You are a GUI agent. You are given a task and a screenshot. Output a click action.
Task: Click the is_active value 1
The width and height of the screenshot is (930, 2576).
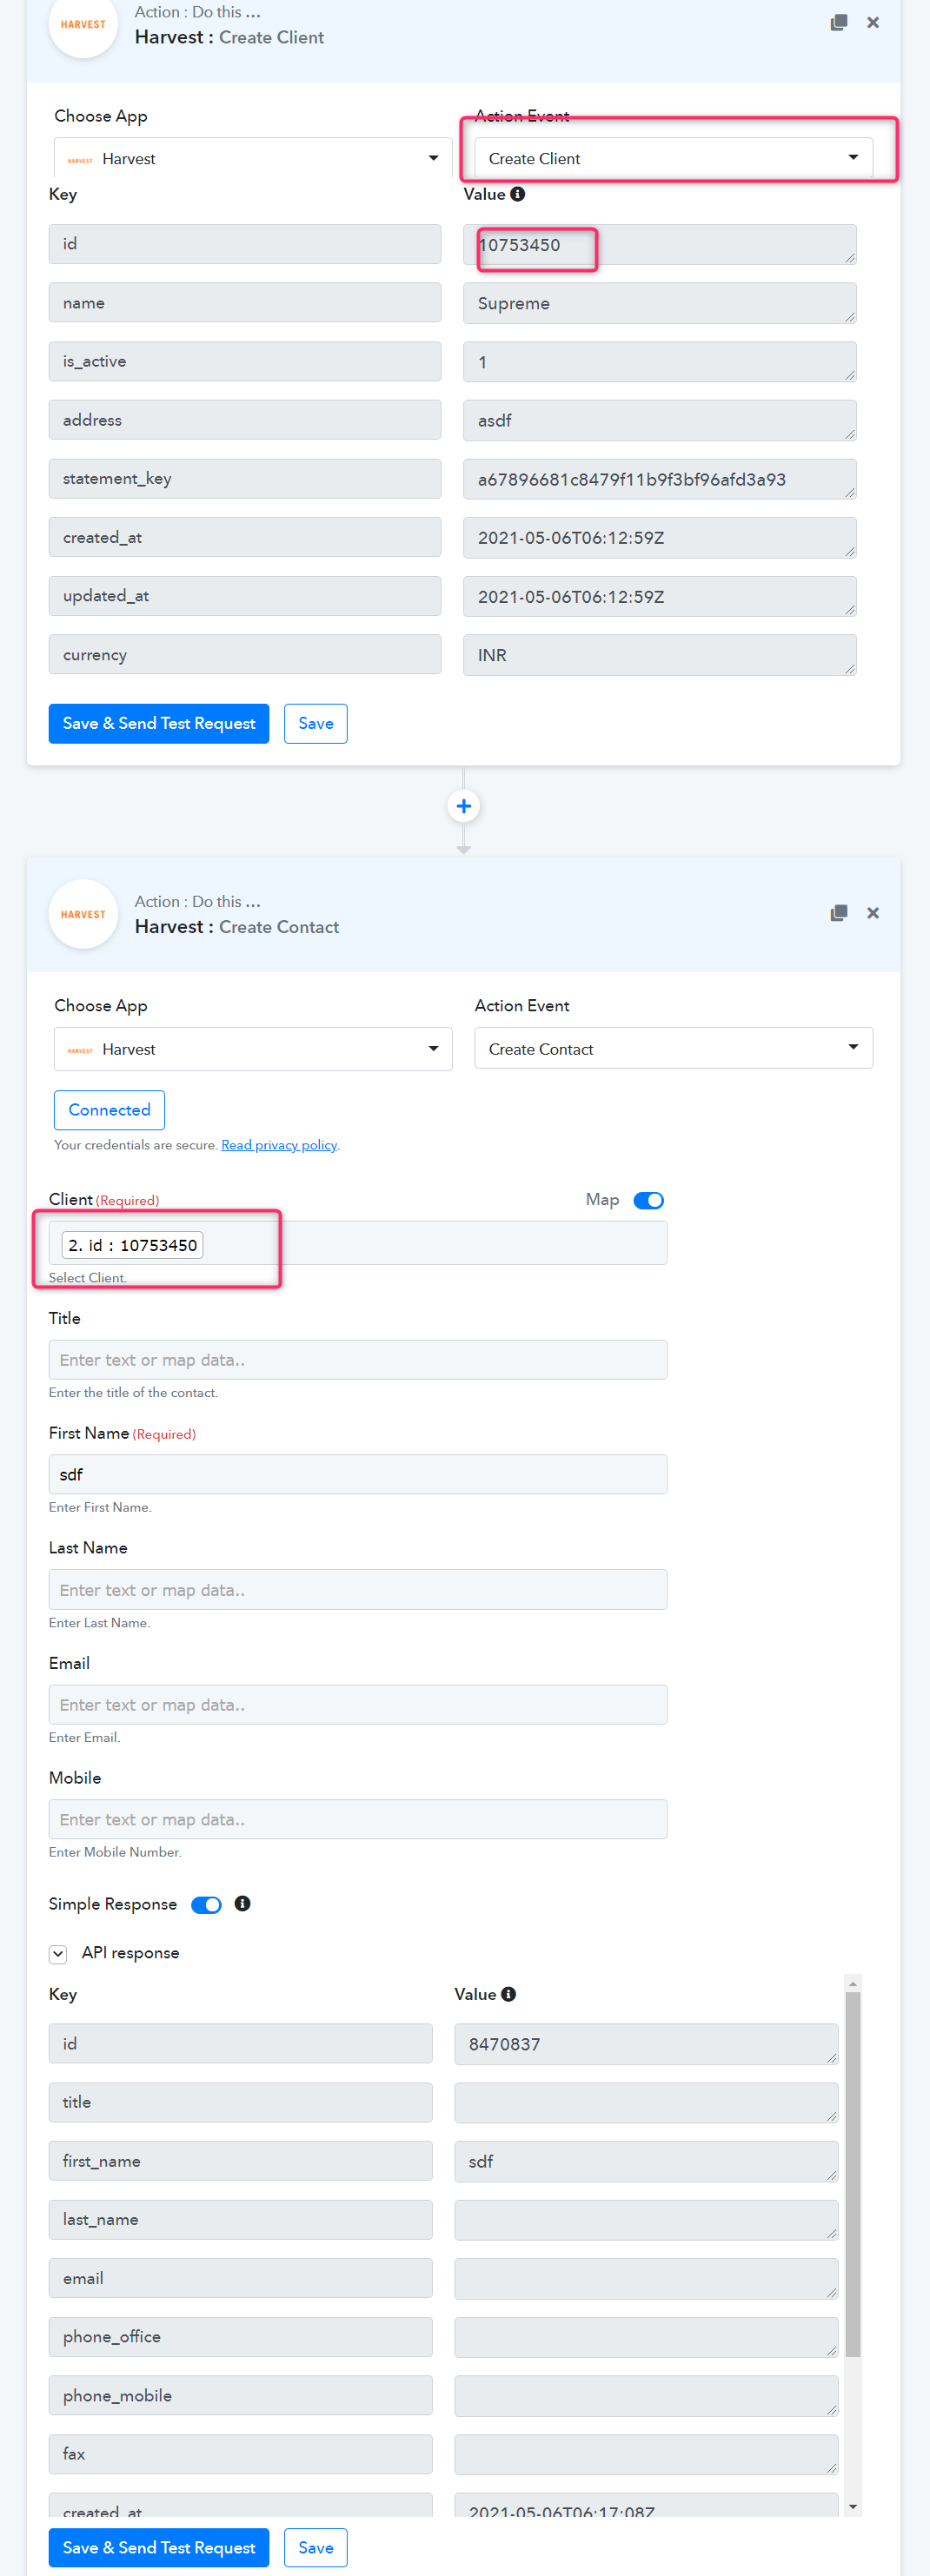(660, 362)
